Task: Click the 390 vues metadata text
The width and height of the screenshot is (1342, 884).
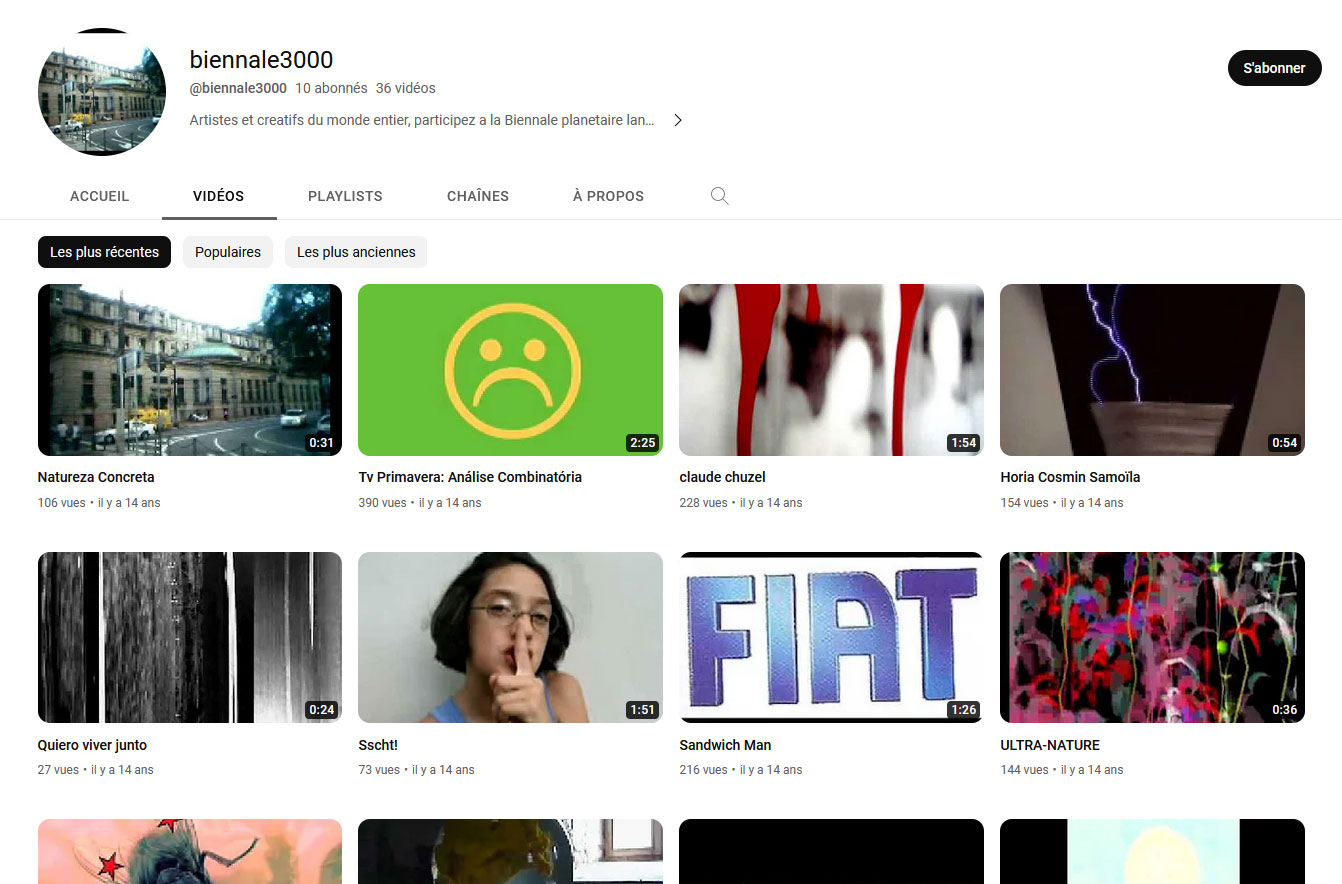Action: coord(382,503)
